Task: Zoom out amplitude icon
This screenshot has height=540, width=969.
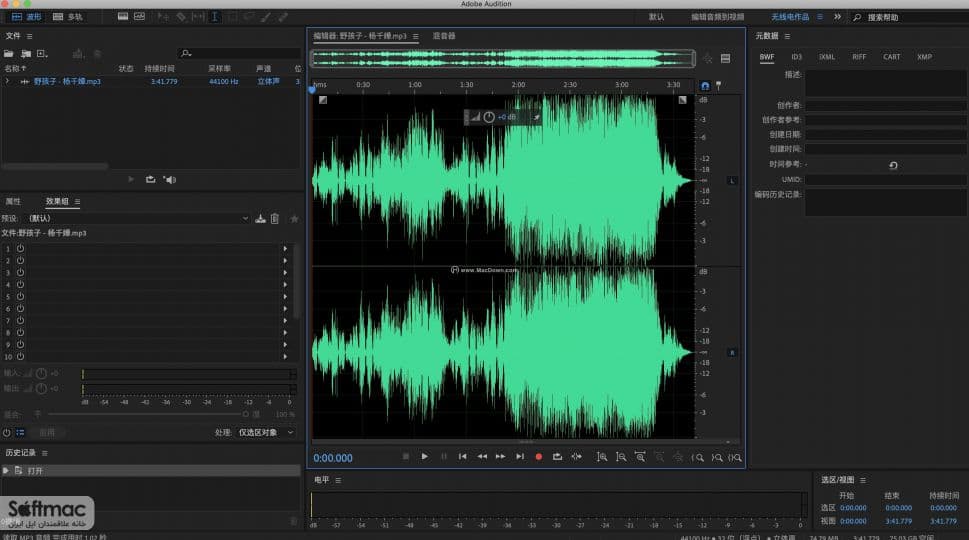Action: point(621,457)
